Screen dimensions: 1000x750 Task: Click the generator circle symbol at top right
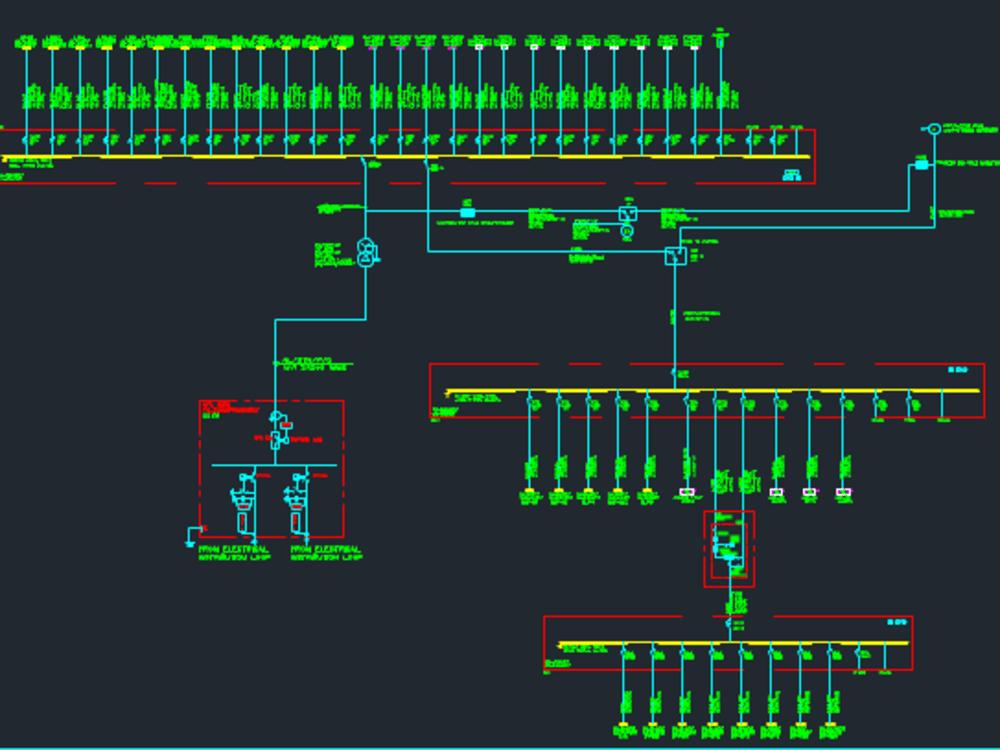[x=935, y=130]
